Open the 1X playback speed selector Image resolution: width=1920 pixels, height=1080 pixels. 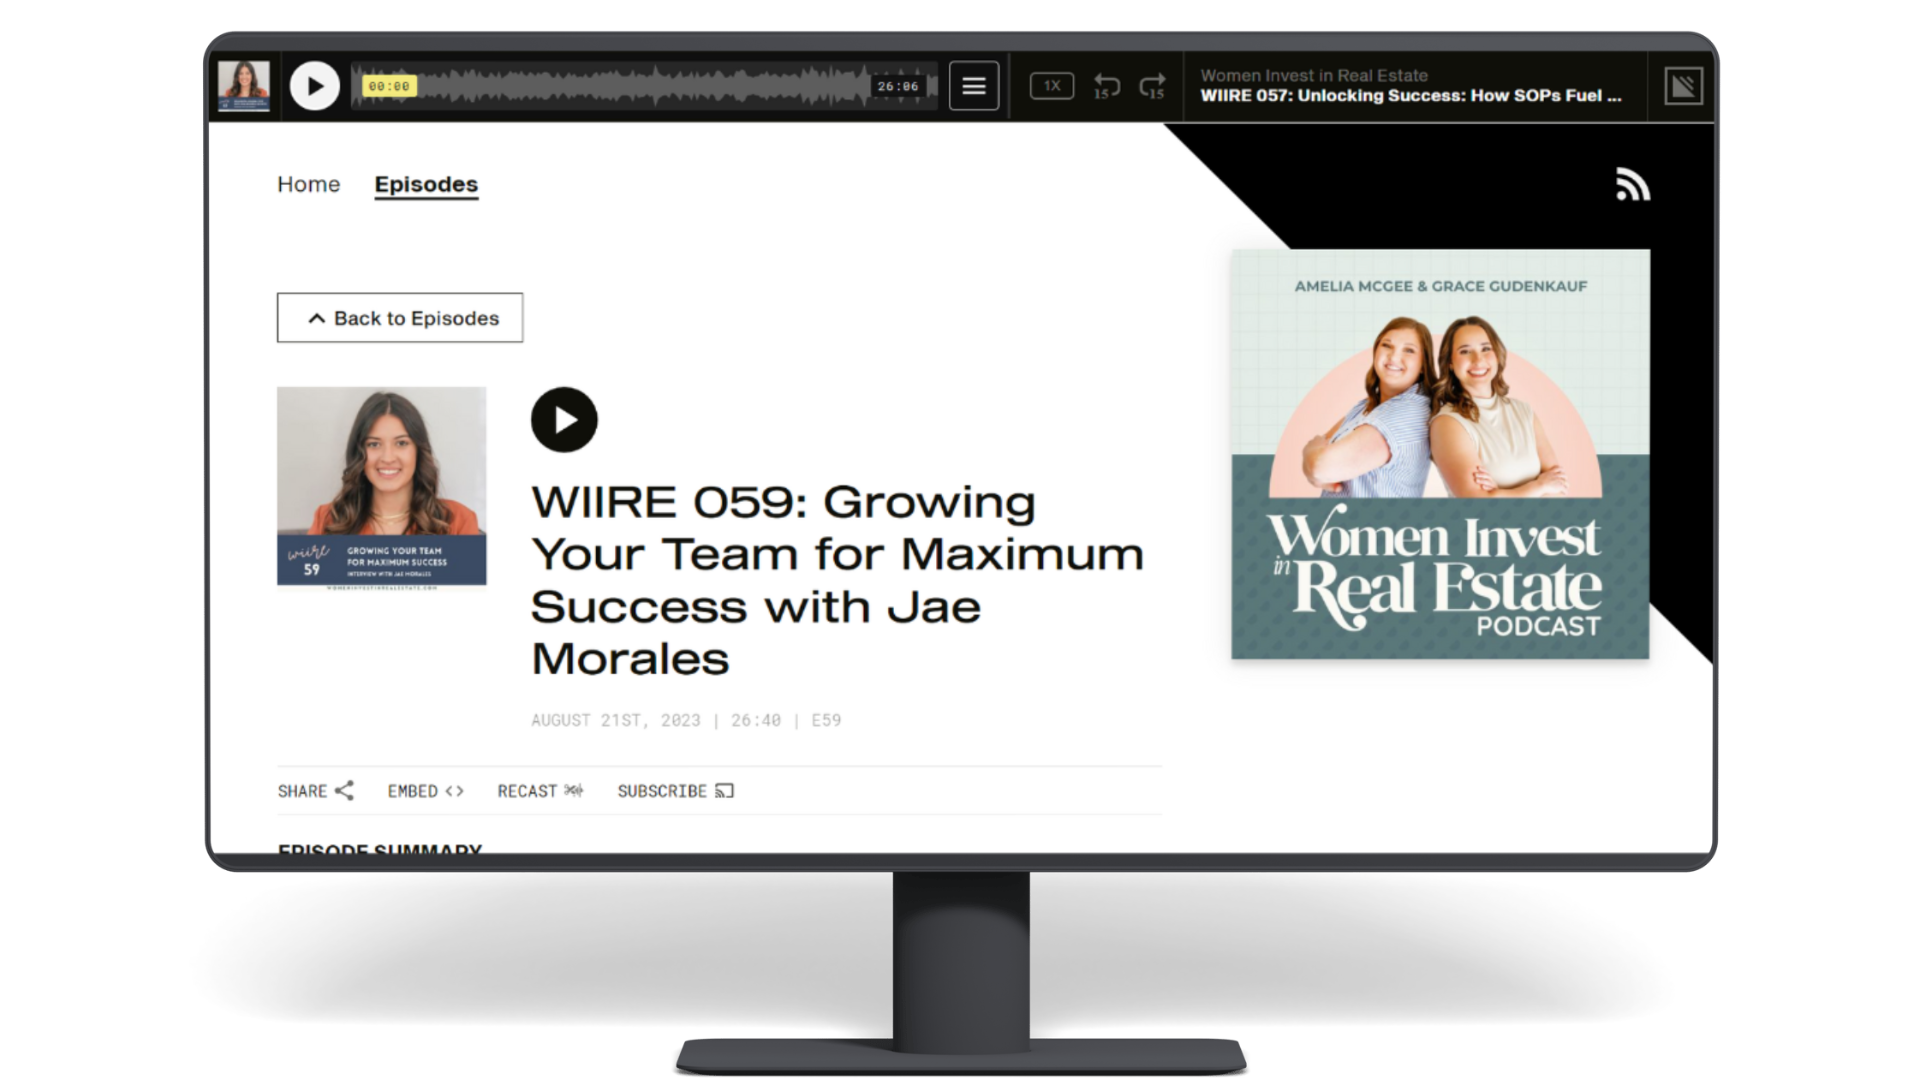click(1051, 86)
